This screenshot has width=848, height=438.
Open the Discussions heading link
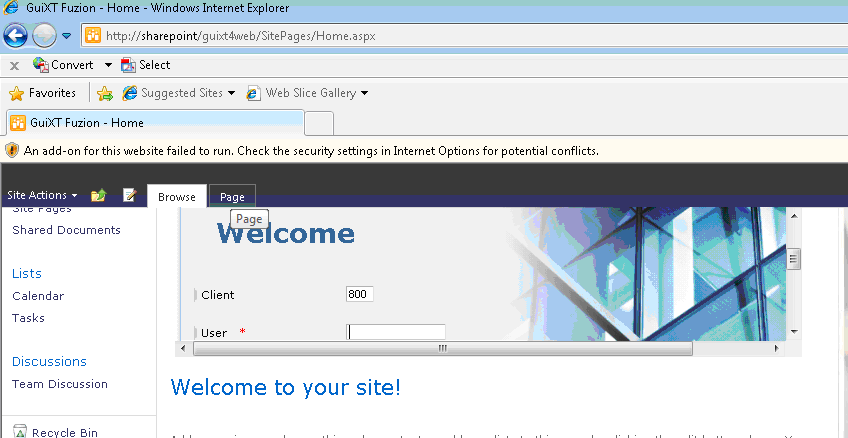click(49, 361)
